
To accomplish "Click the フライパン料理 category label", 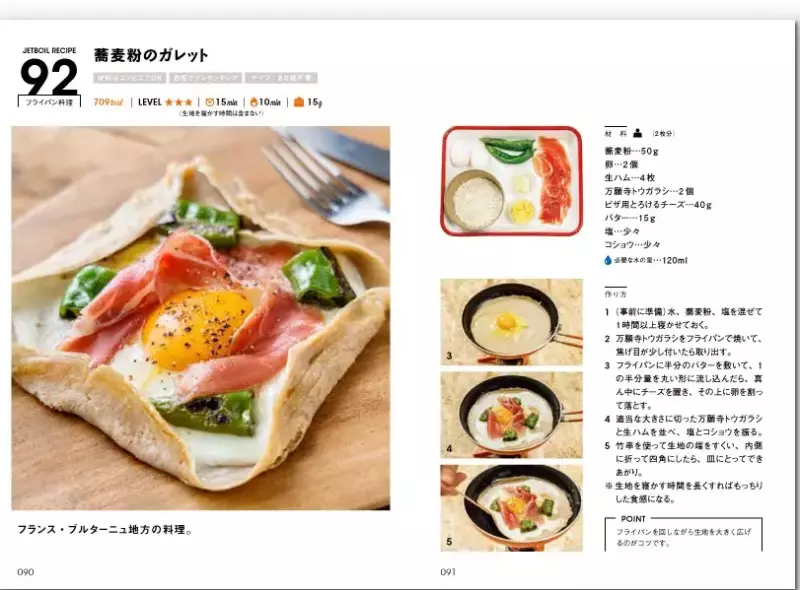I will [49, 102].
